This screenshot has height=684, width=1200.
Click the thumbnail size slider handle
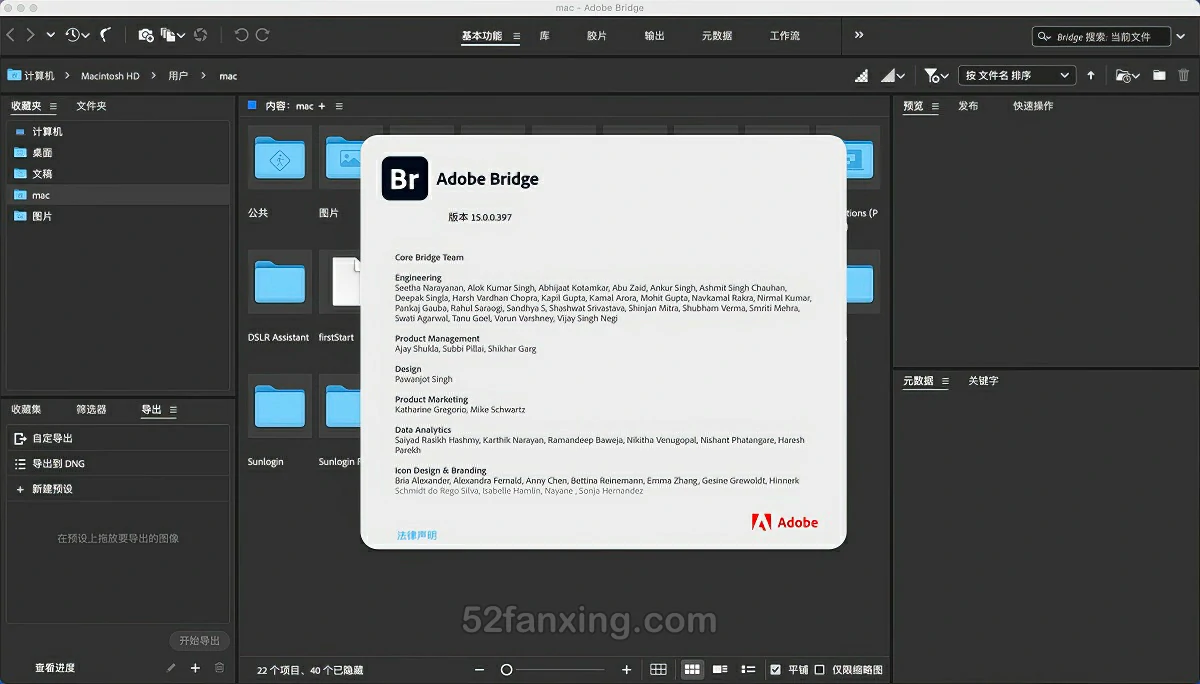[x=506, y=670]
